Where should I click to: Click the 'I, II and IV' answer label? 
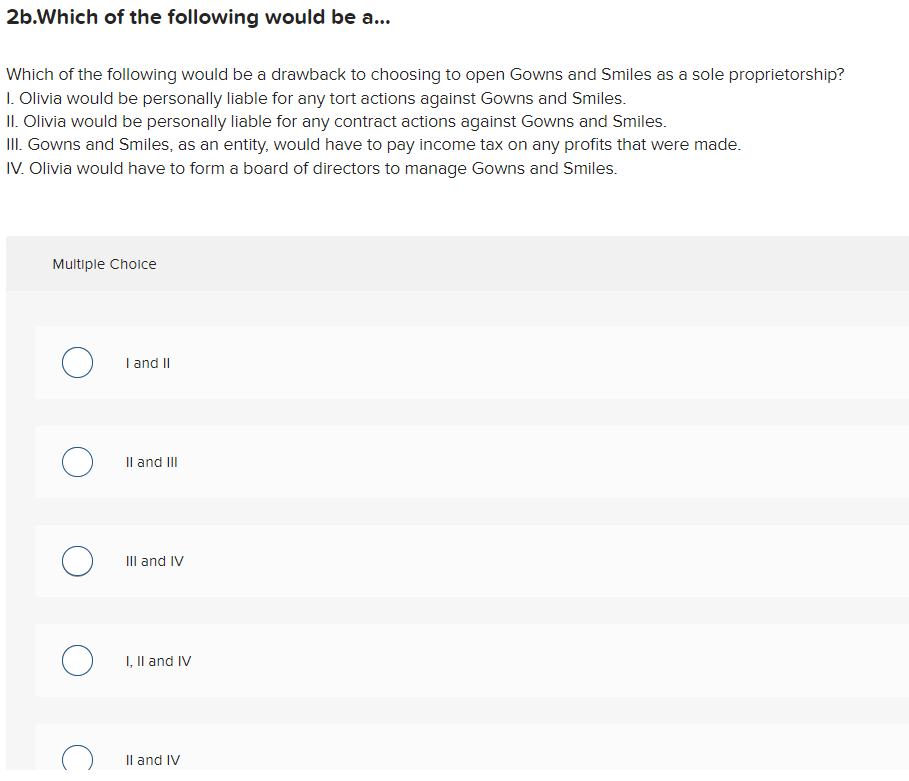[x=159, y=661]
